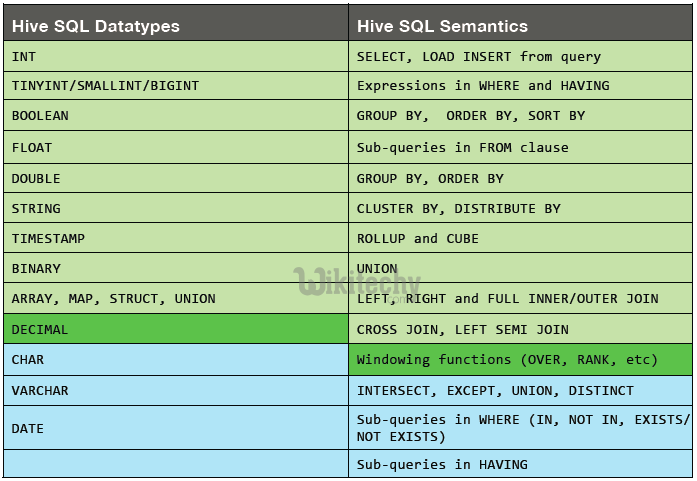Click the BOOLEAN datatype row

pyautogui.click(x=175, y=116)
